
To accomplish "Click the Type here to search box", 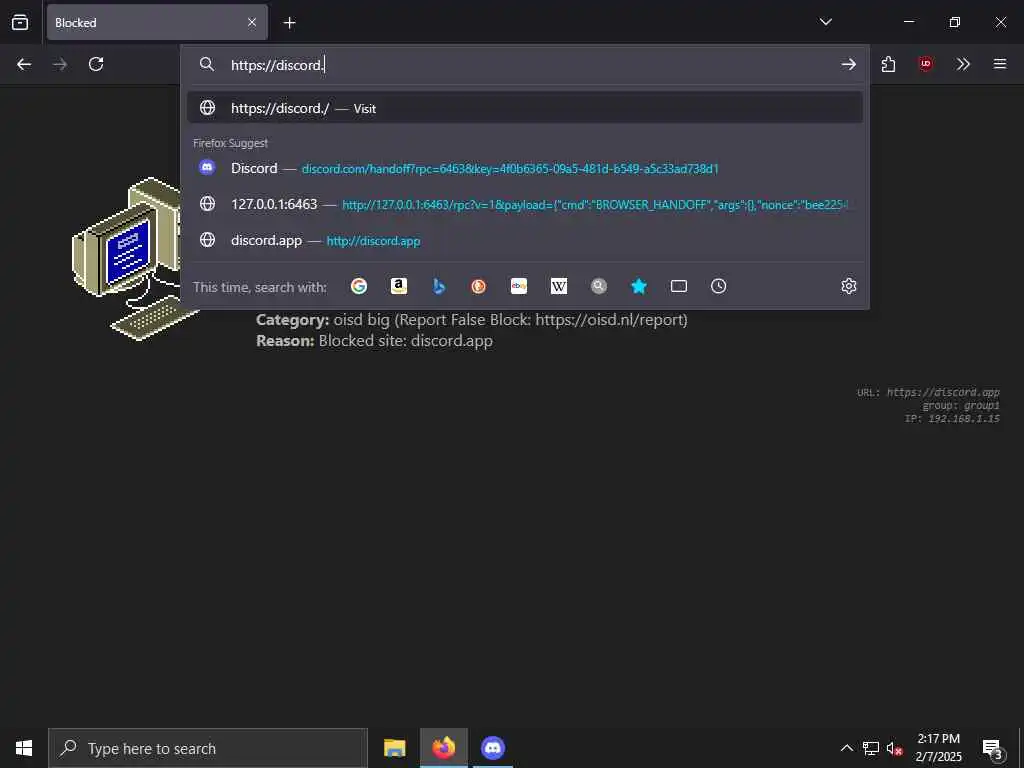I will coord(208,748).
